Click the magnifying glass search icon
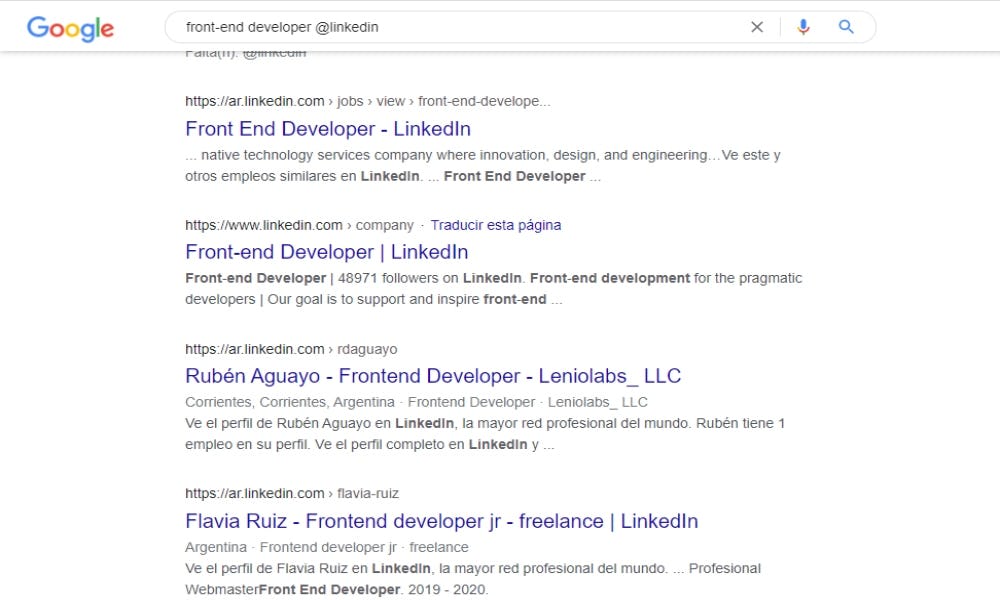 point(846,27)
